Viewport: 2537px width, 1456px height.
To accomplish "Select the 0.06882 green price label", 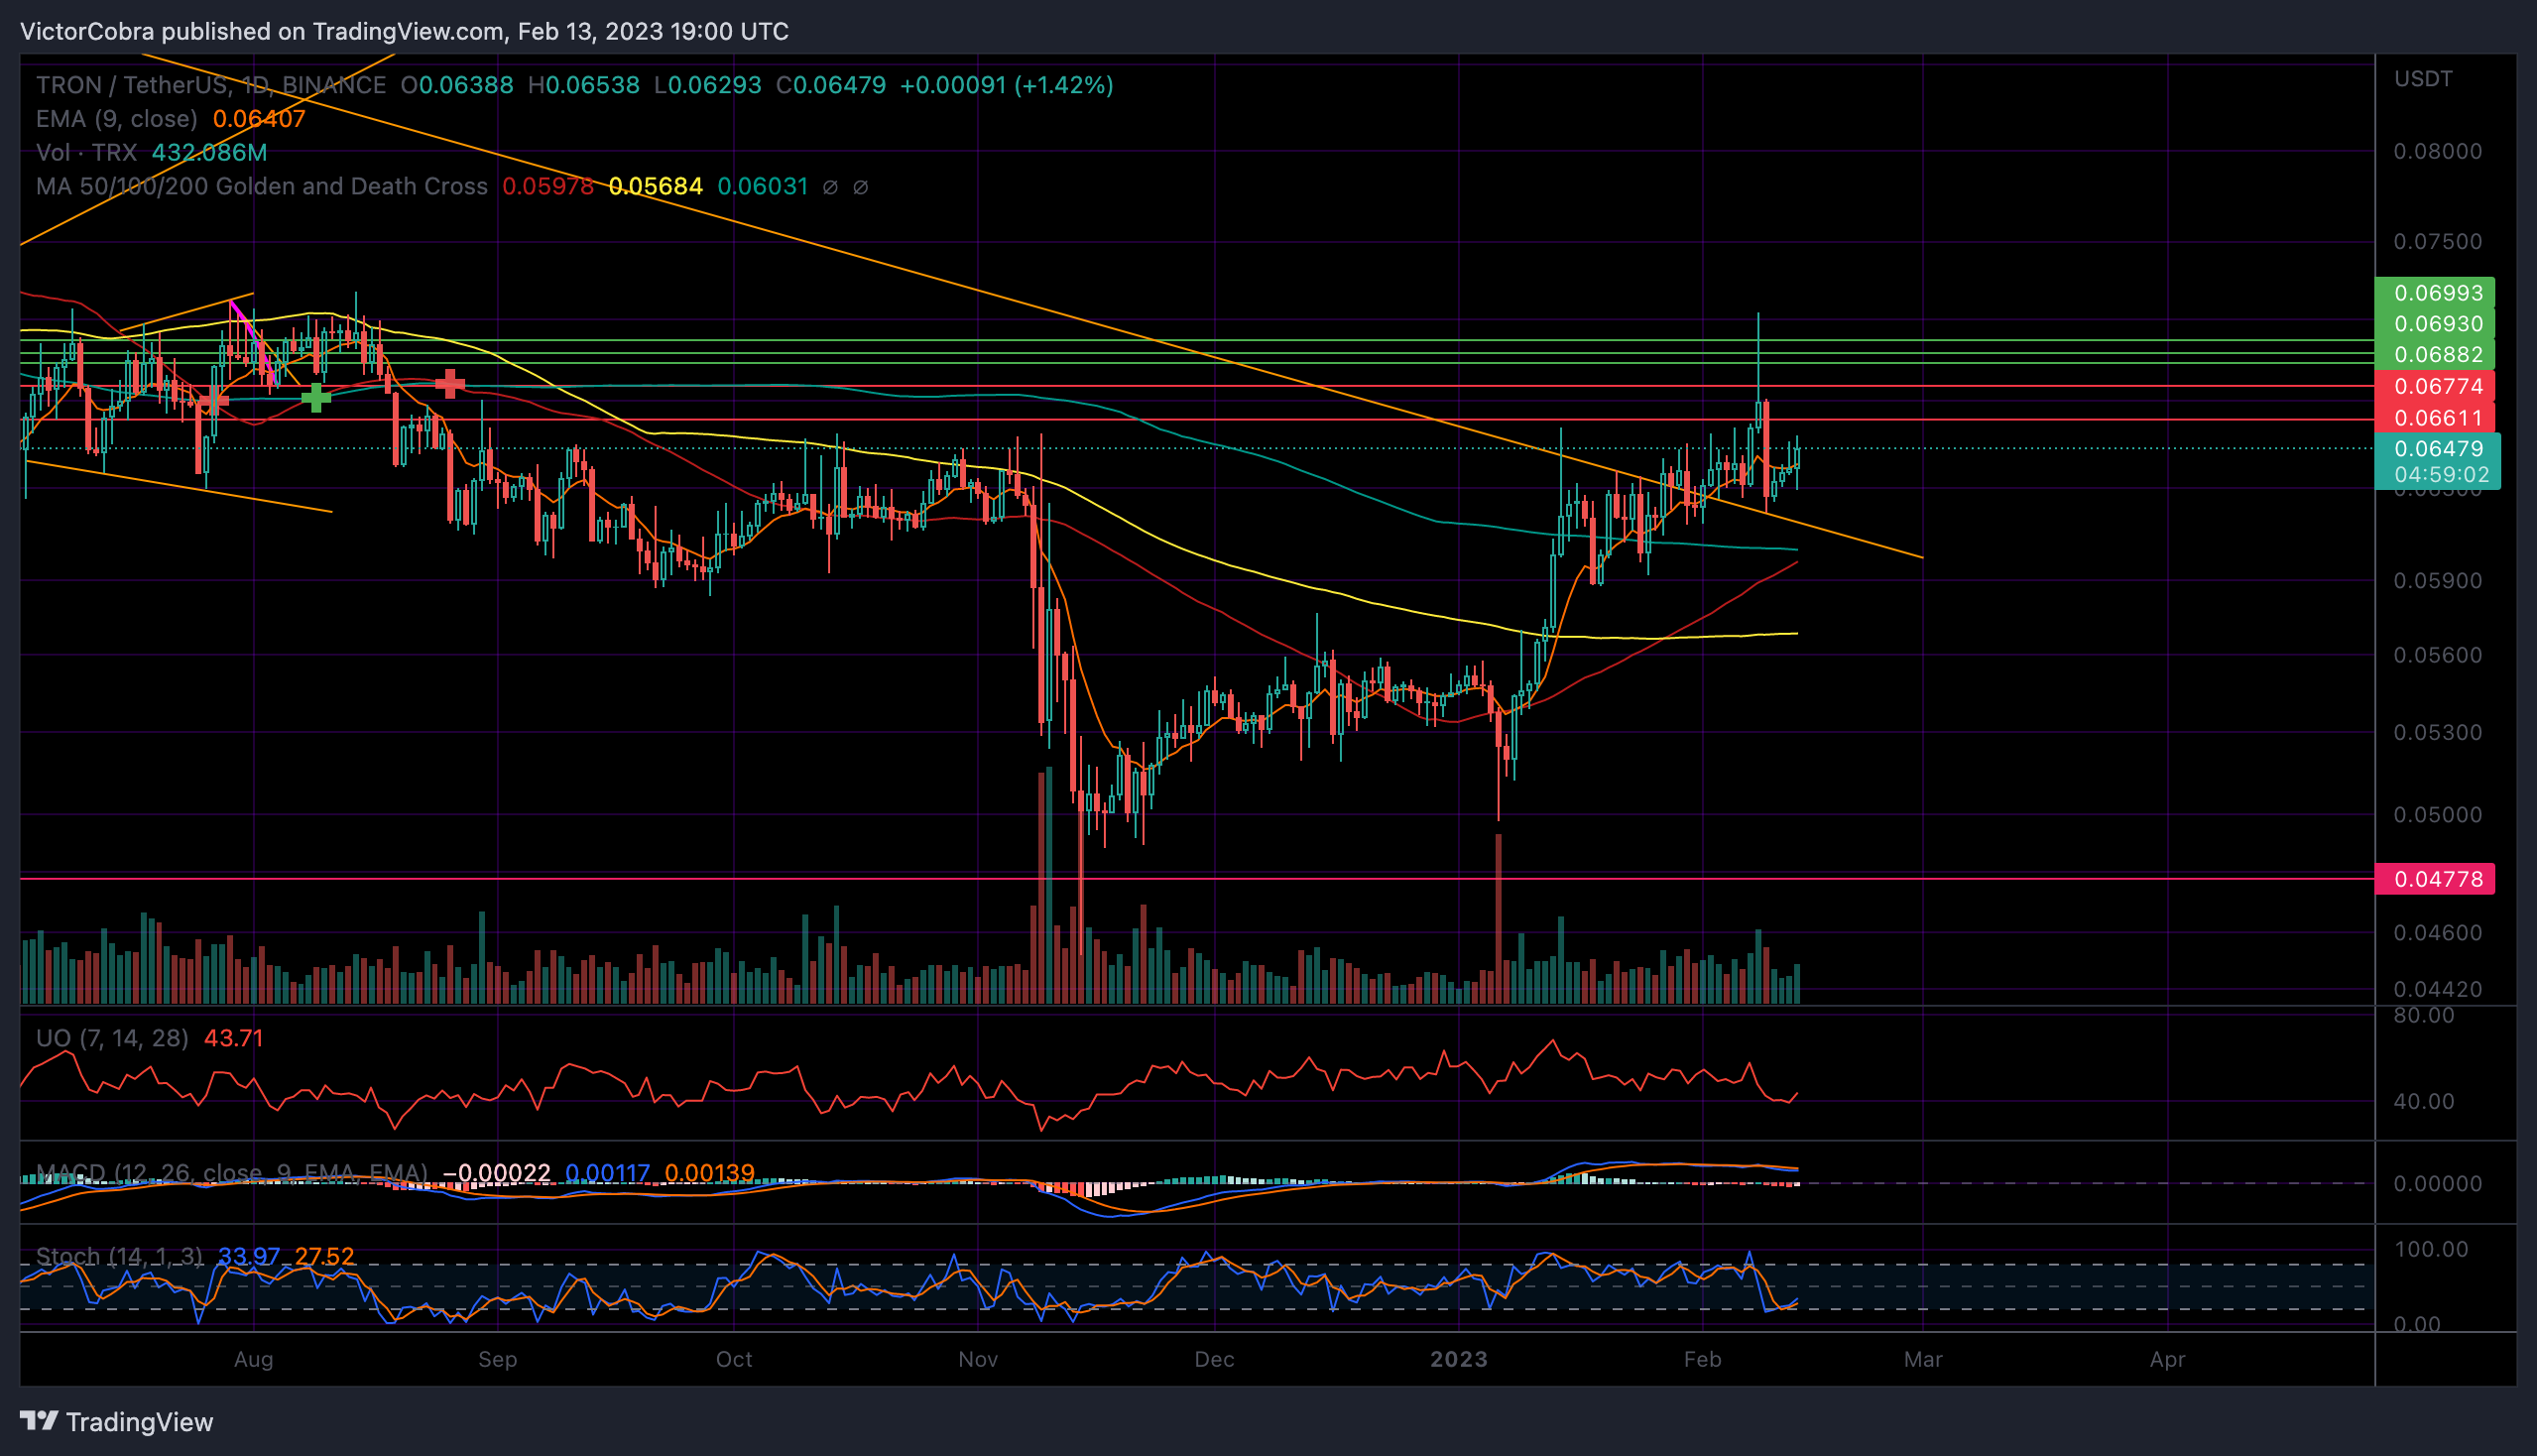I will click(x=2435, y=354).
